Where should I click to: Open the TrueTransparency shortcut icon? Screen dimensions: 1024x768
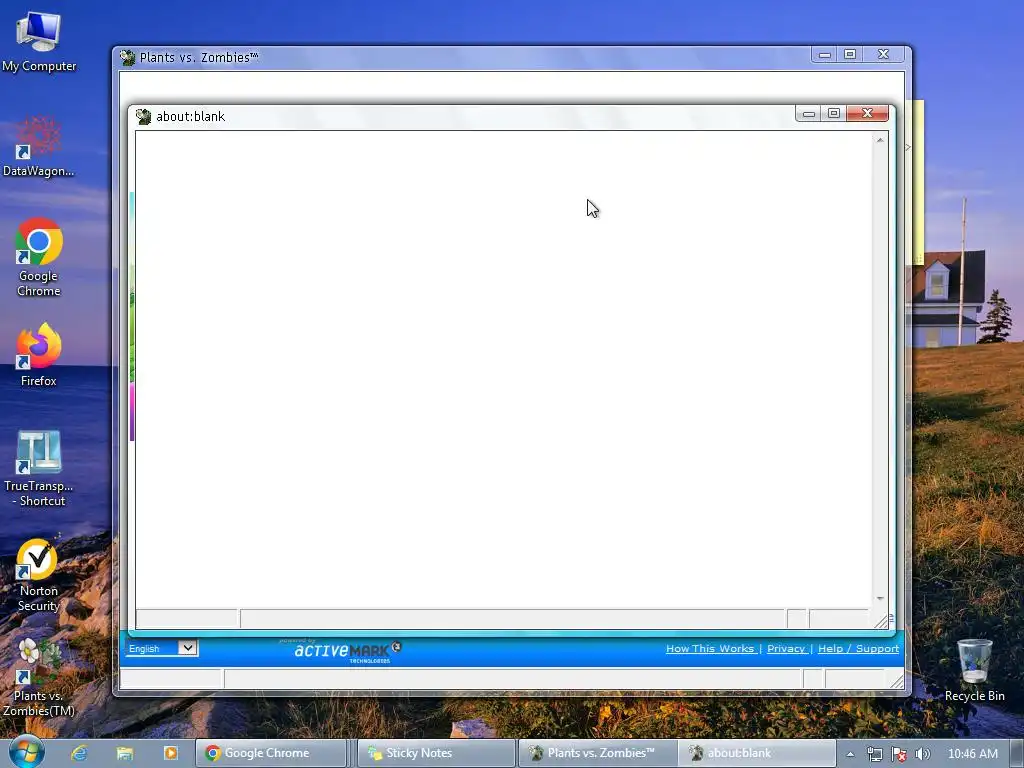[x=39, y=468]
